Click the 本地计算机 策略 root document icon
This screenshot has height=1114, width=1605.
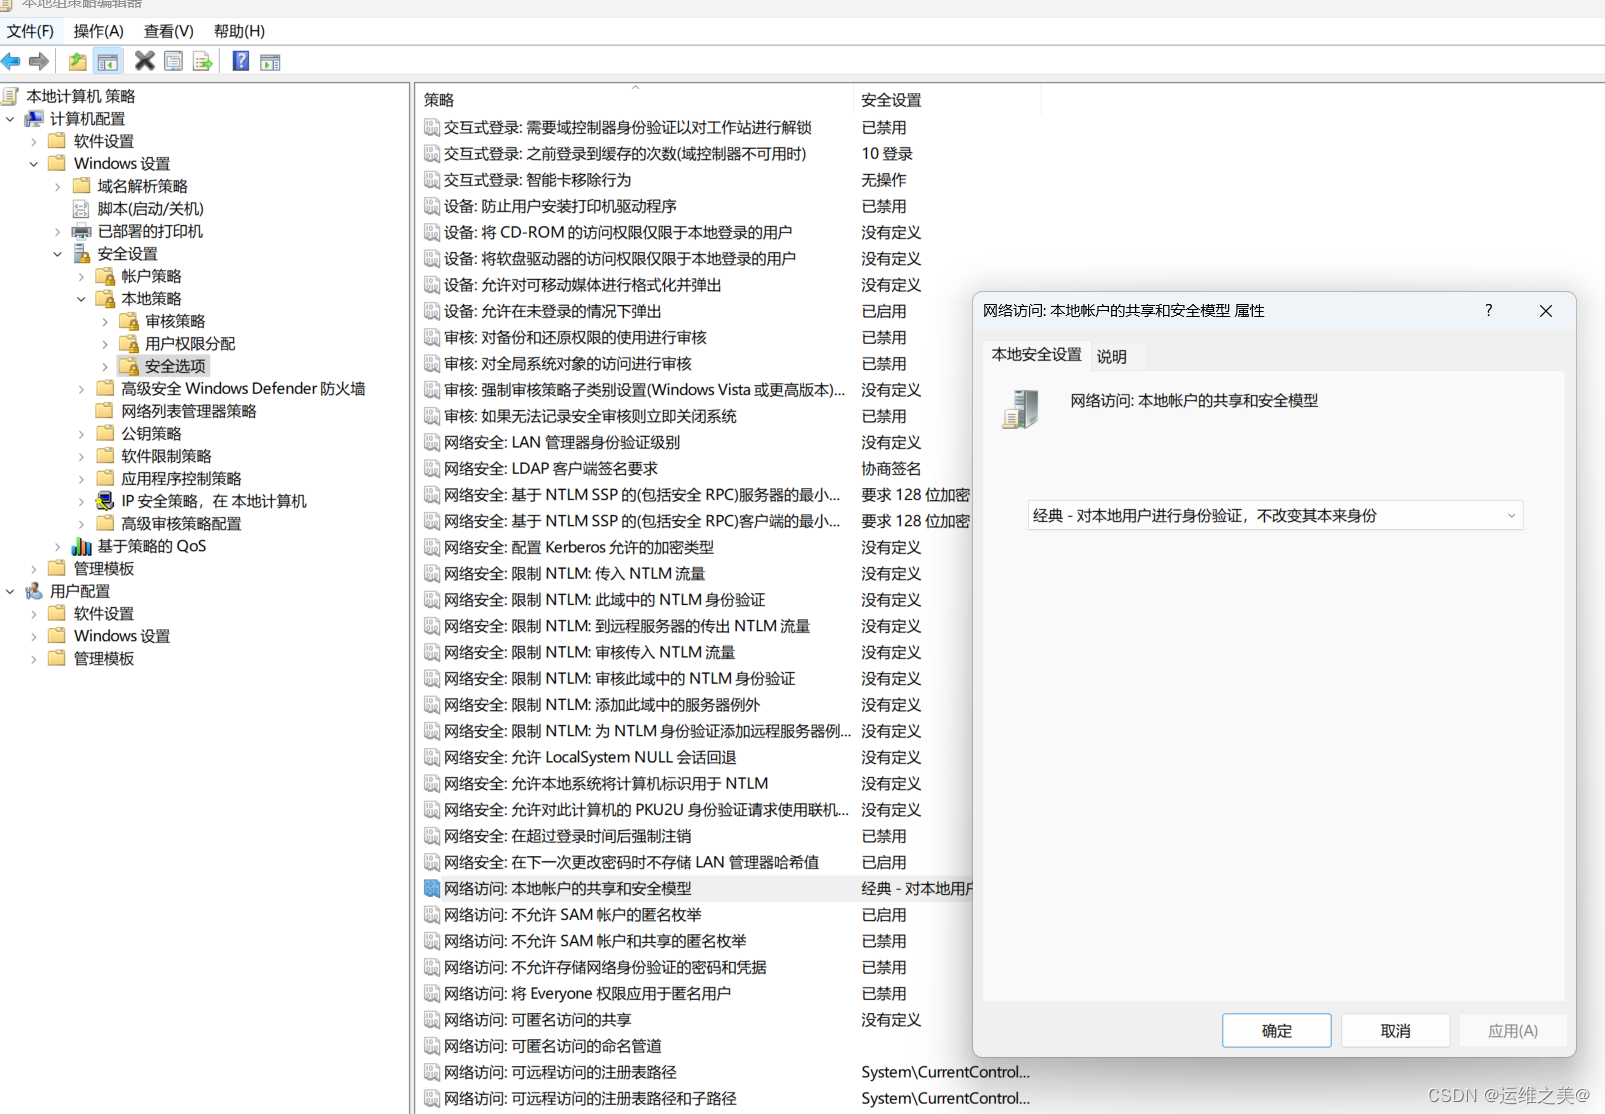[x=11, y=96]
